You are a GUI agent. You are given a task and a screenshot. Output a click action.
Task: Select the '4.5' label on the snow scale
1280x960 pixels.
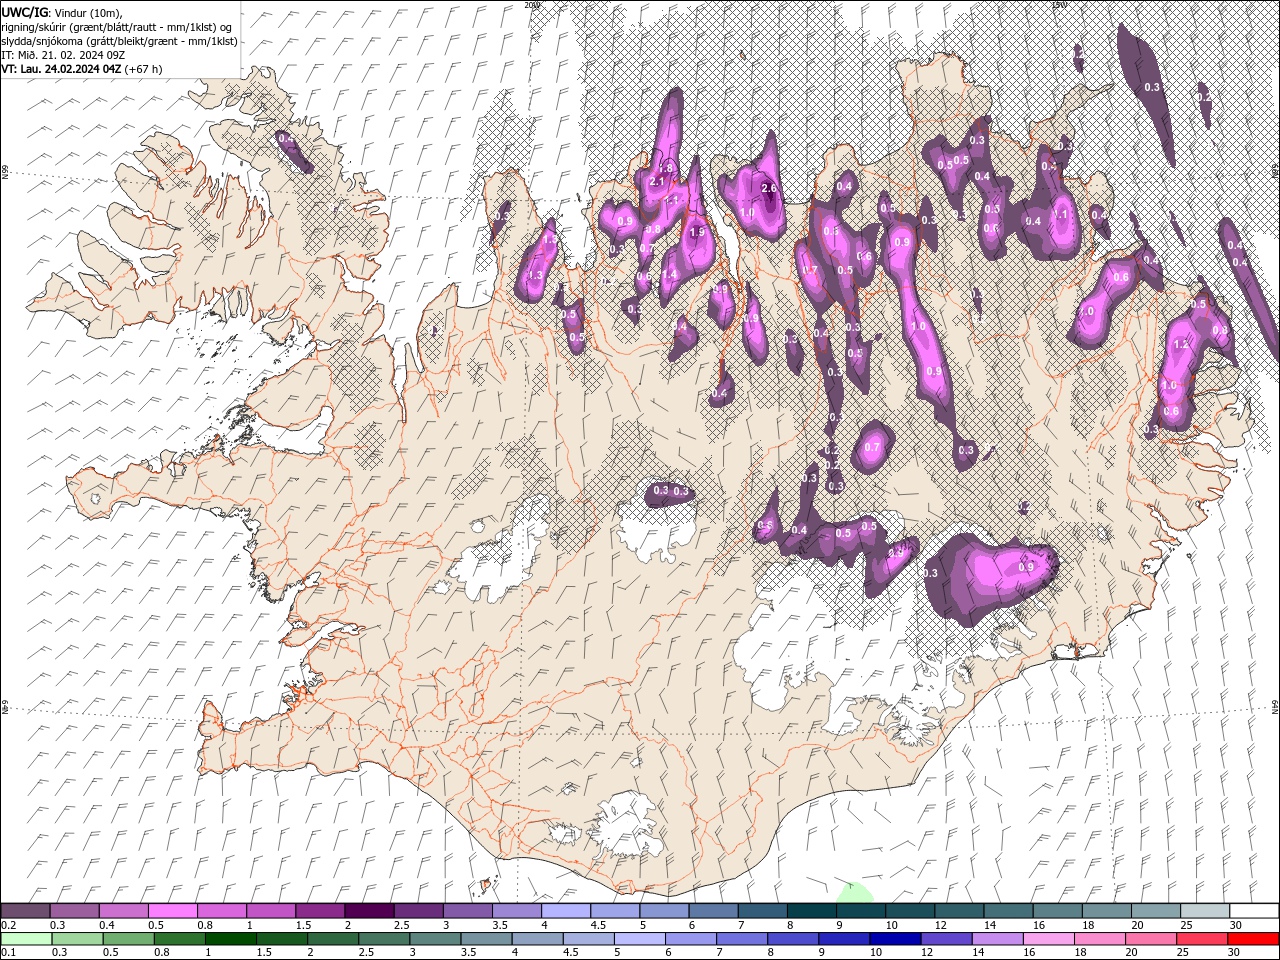tap(599, 925)
